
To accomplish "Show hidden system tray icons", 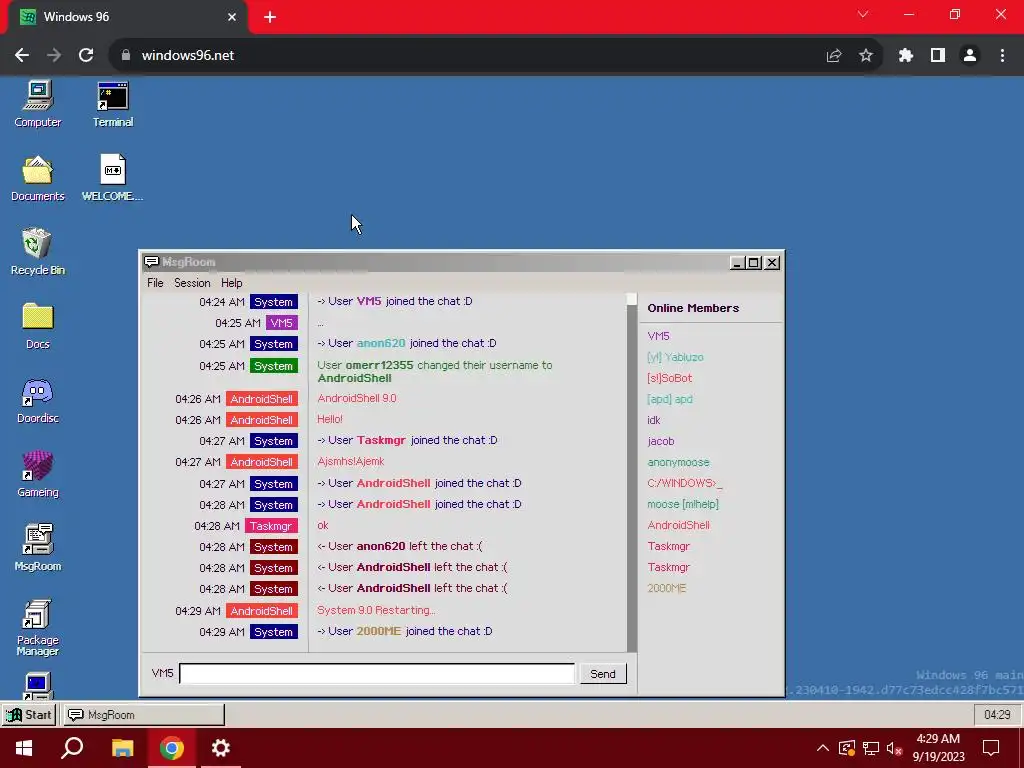I will (x=823, y=748).
